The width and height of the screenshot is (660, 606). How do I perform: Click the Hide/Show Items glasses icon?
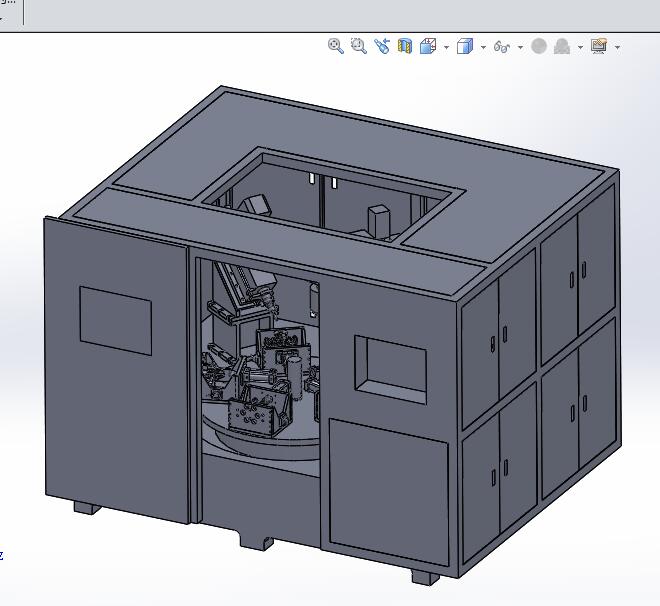click(x=502, y=46)
